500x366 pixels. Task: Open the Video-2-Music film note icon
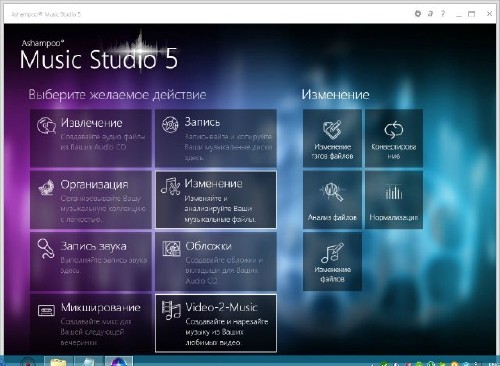[x=171, y=310]
